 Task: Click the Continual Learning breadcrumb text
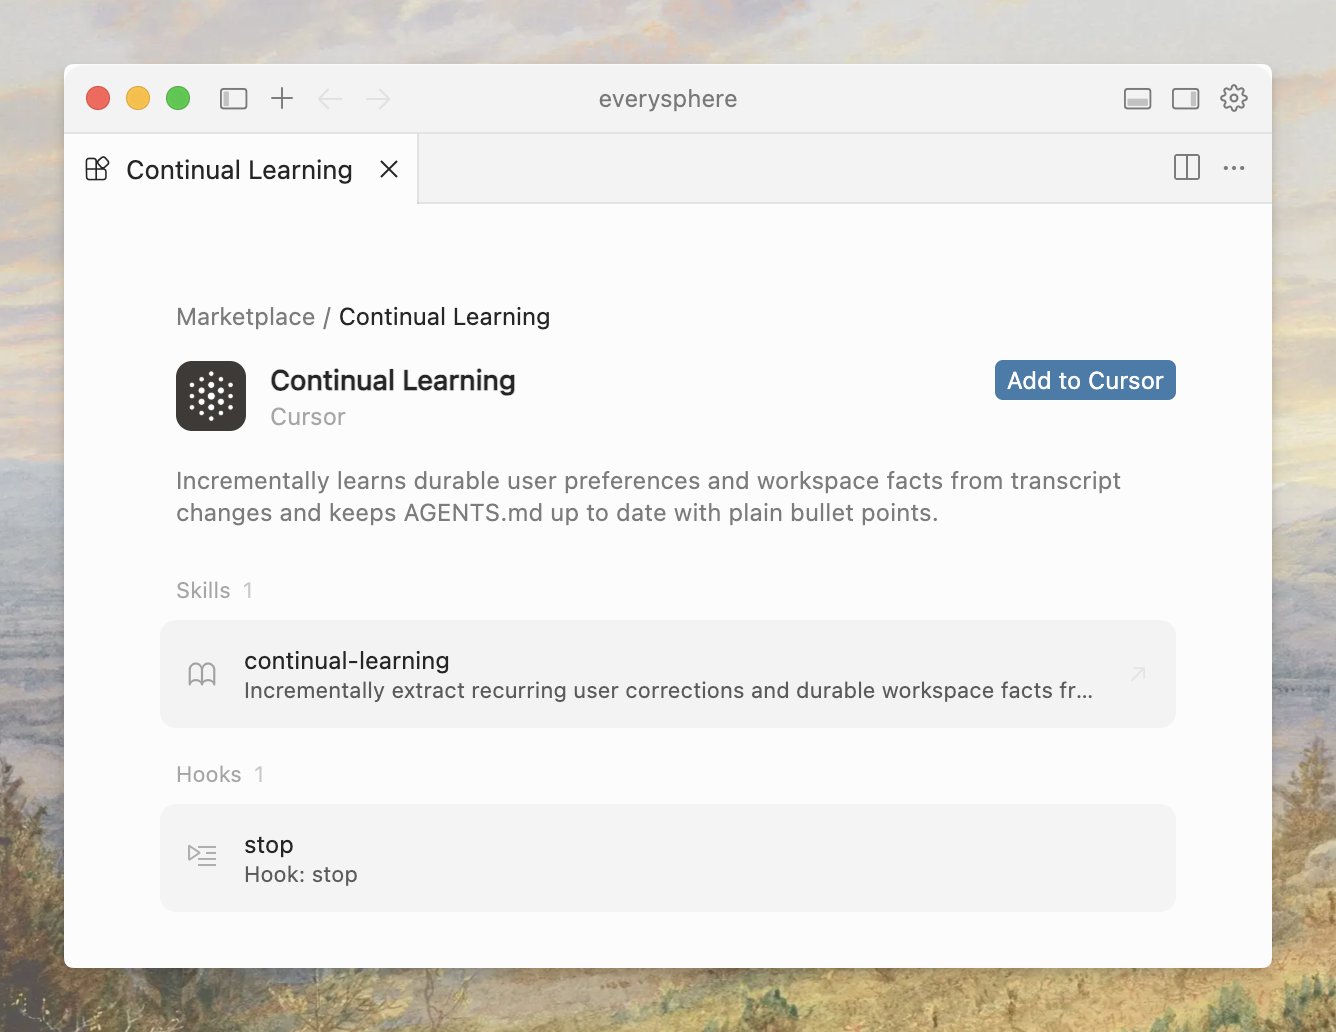444,317
